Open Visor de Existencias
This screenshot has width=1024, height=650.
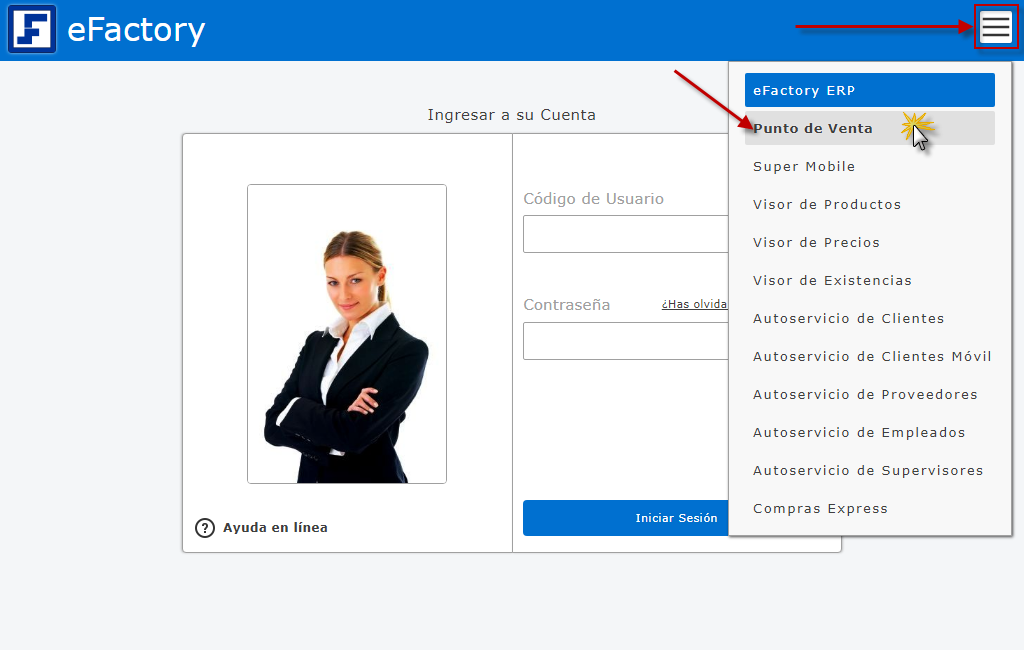click(869, 280)
